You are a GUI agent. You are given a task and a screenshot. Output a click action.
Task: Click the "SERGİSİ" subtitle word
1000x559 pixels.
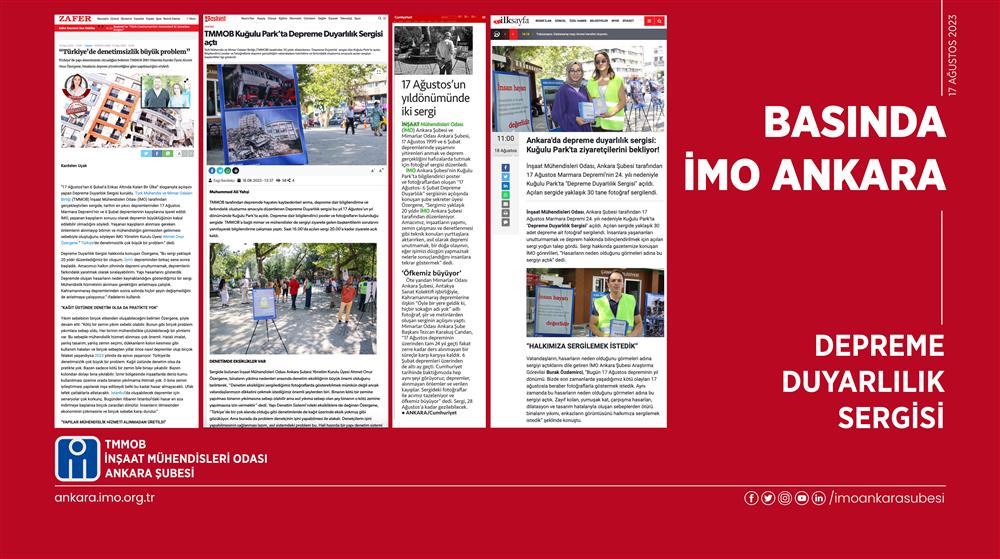[x=890, y=417]
